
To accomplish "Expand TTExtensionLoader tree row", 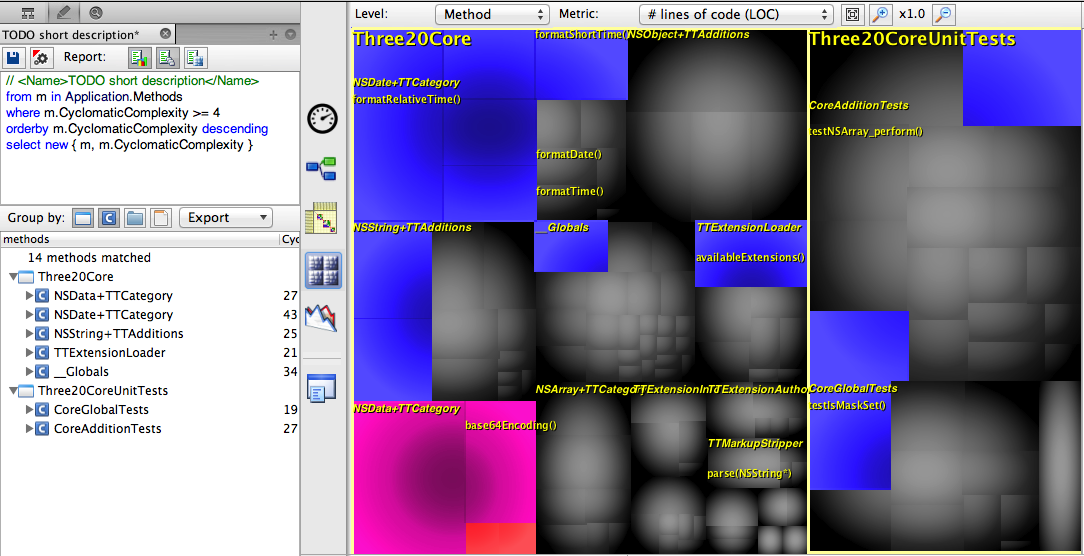I will pos(29,353).
